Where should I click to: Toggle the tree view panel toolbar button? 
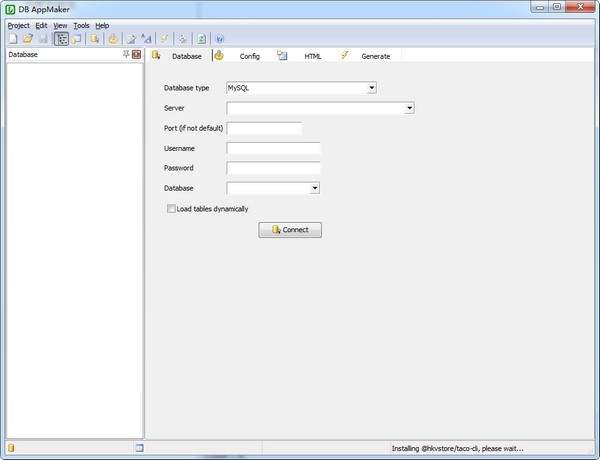tap(60, 39)
